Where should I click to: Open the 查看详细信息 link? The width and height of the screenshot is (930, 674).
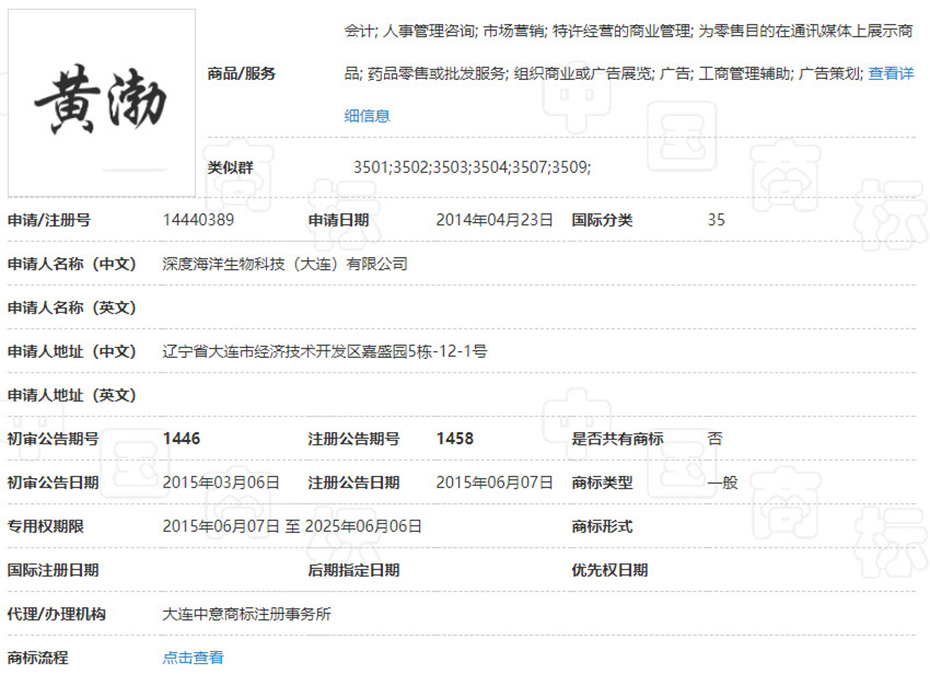click(891, 74)
